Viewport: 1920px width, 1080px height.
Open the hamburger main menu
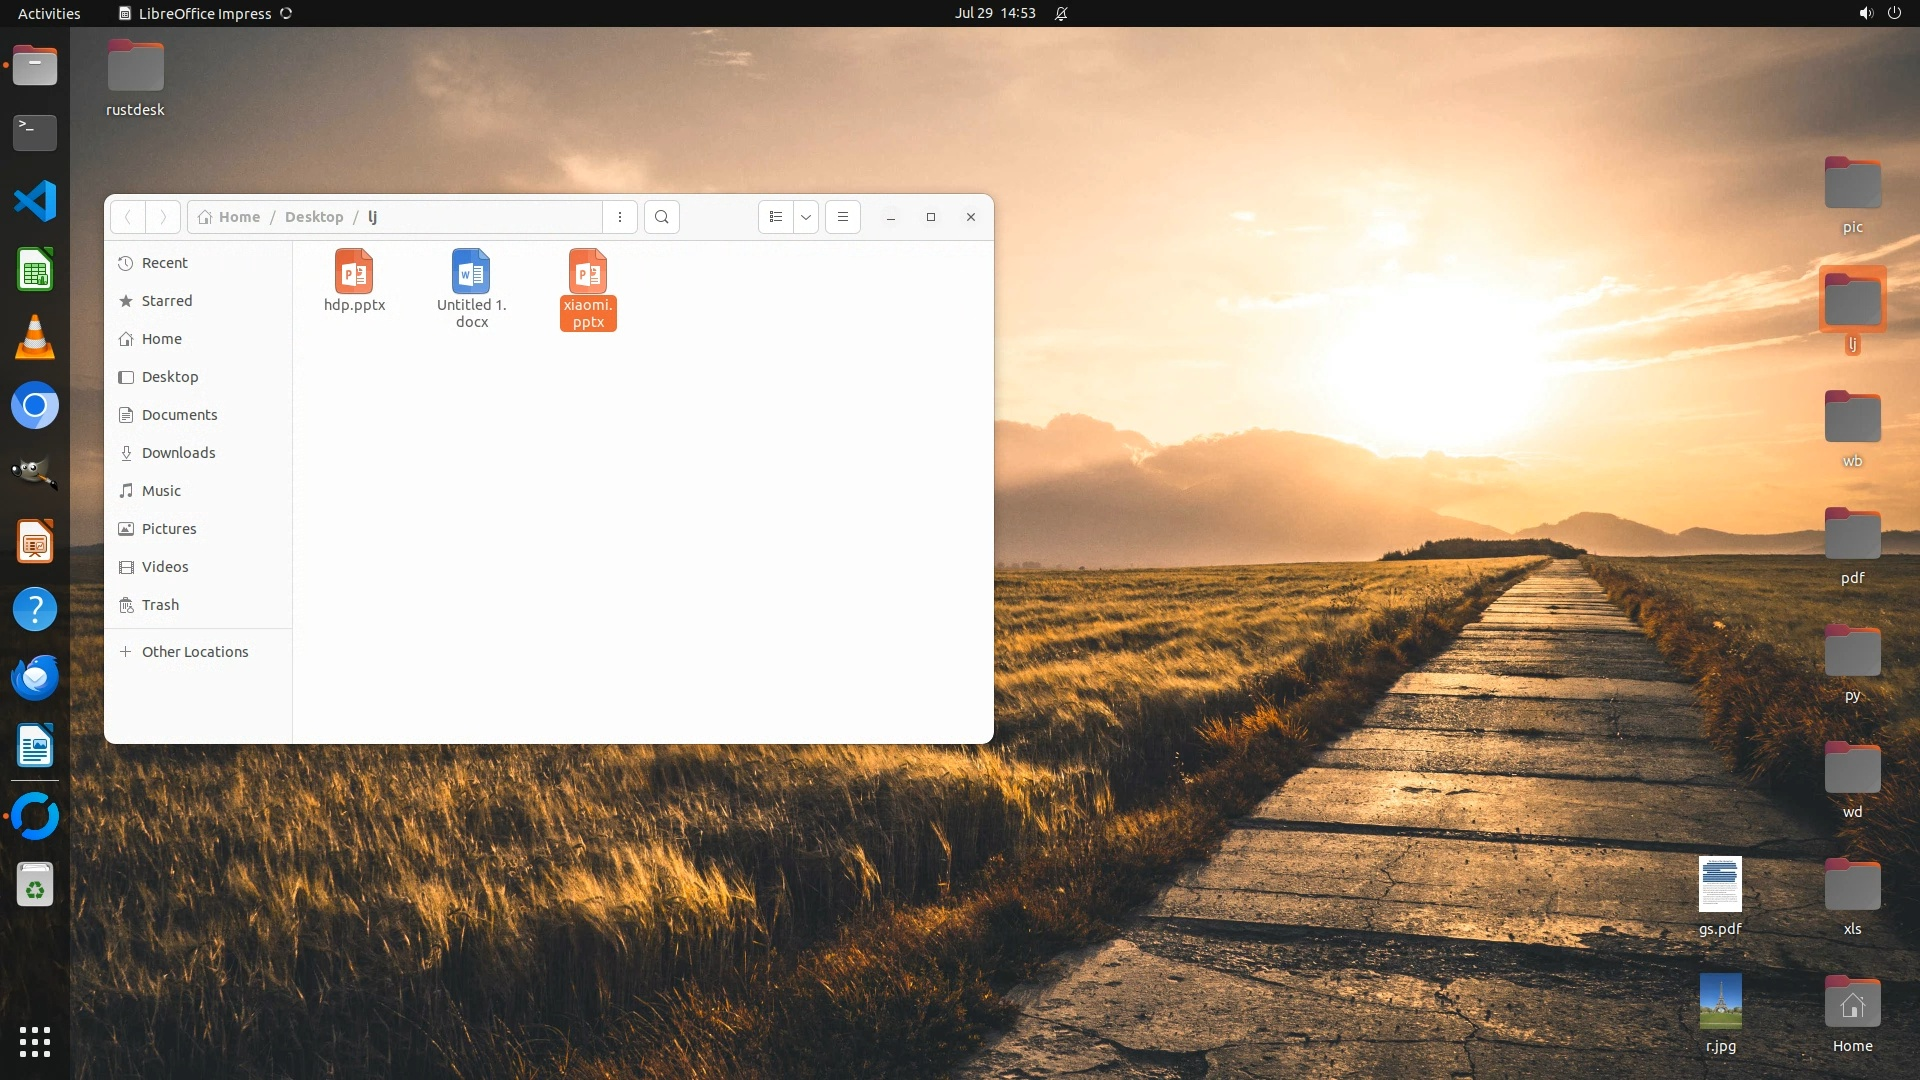[843, 217]
